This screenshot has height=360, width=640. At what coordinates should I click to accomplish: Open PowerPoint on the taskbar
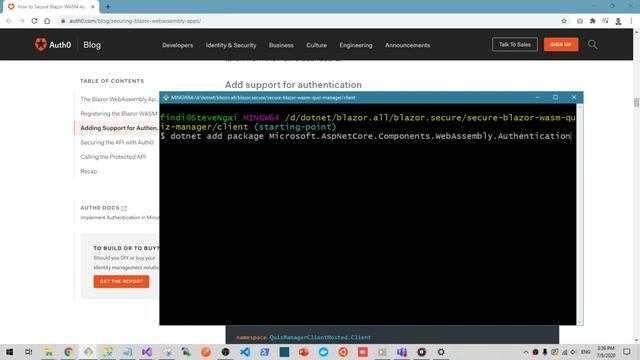click(304, 352)
